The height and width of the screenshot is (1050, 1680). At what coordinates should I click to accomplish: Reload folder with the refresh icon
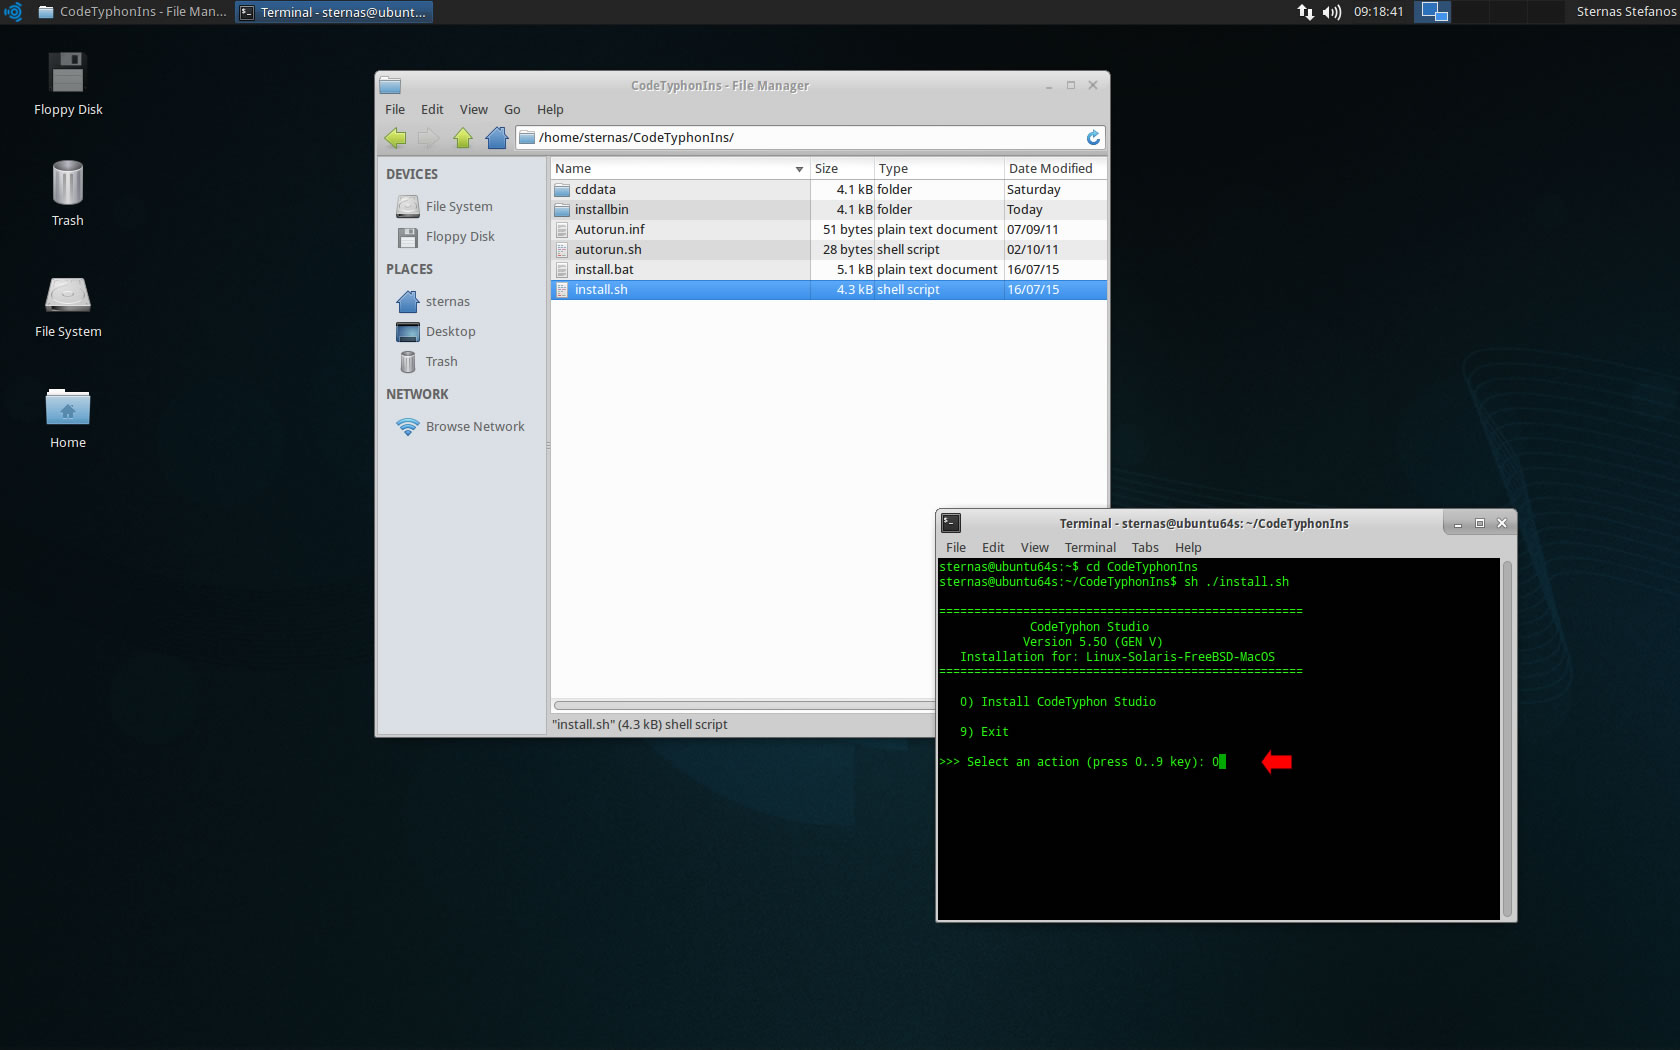tap(1093, 138)
